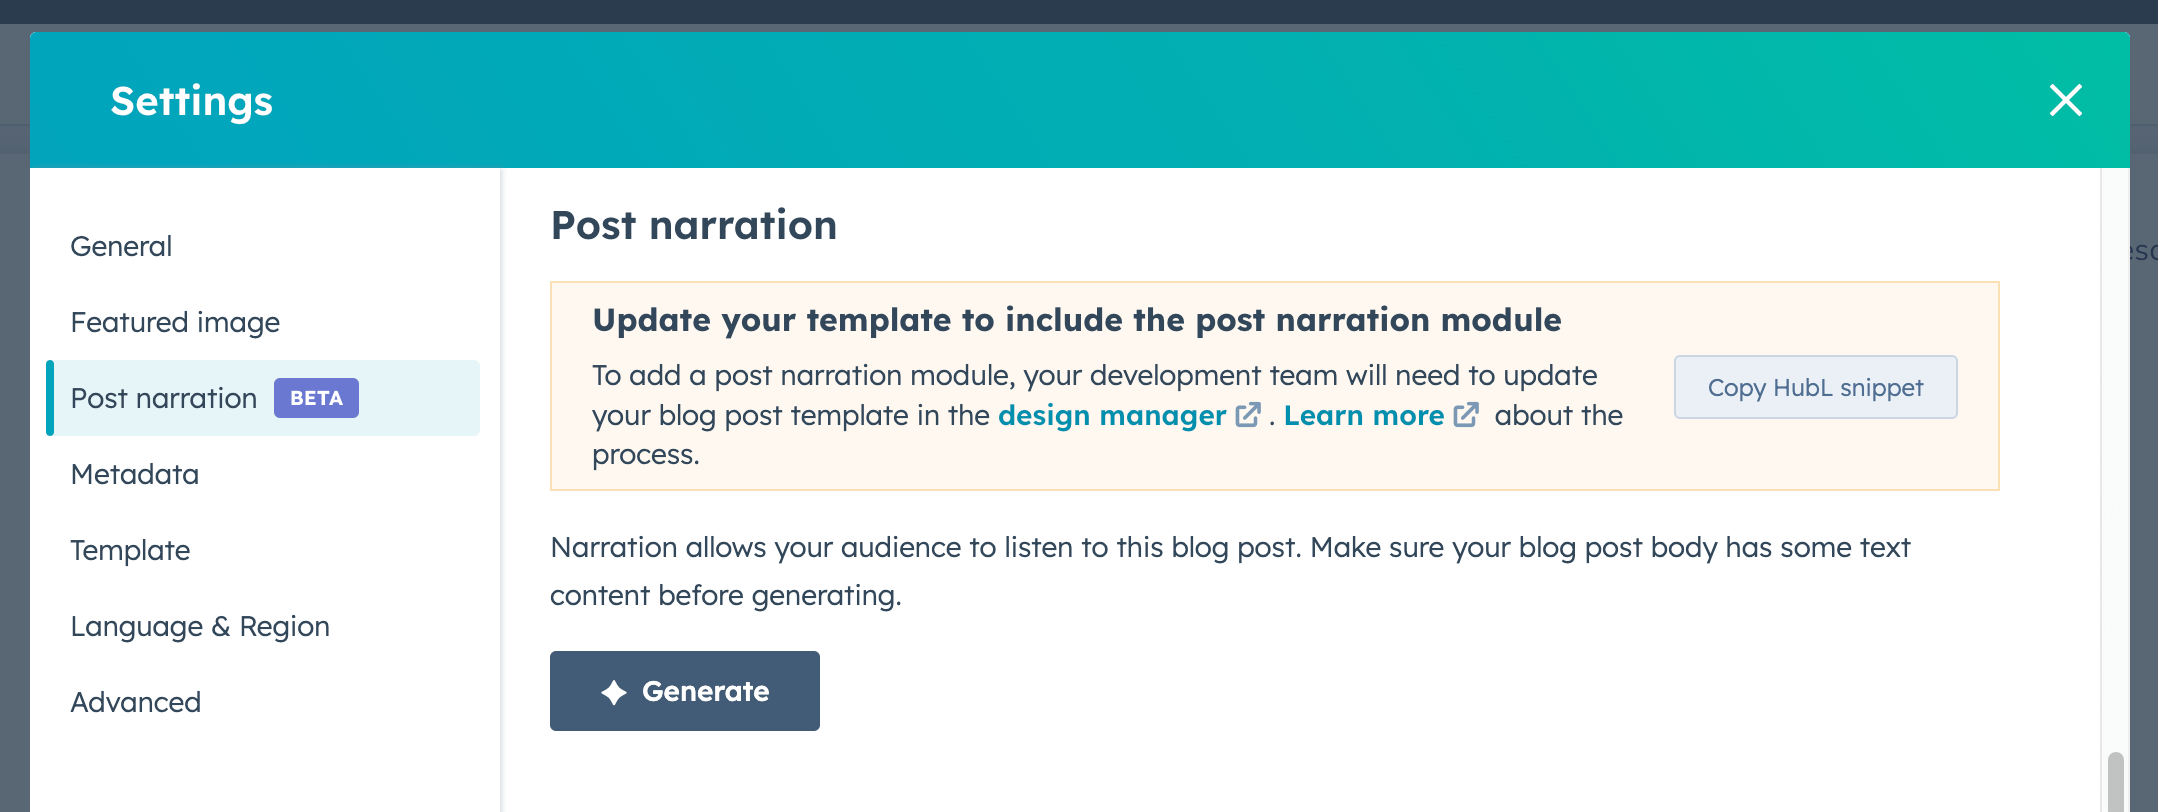The image size is (2158, 812).
Task: Open the Metadata settings section
Action: click(x=135, y=474)
